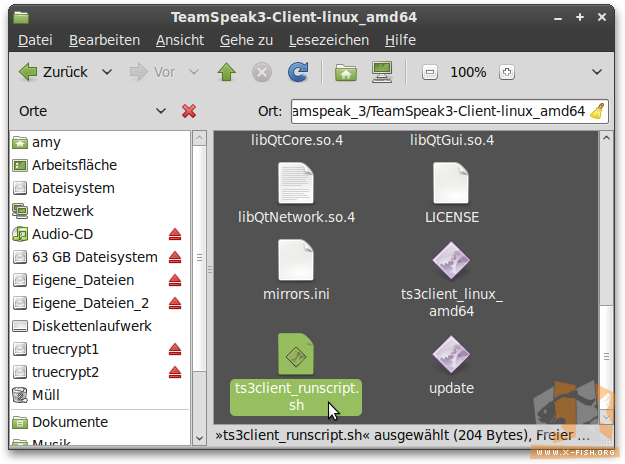
Task: Click the Vor forward button
Action: click(x=153, y=73)
